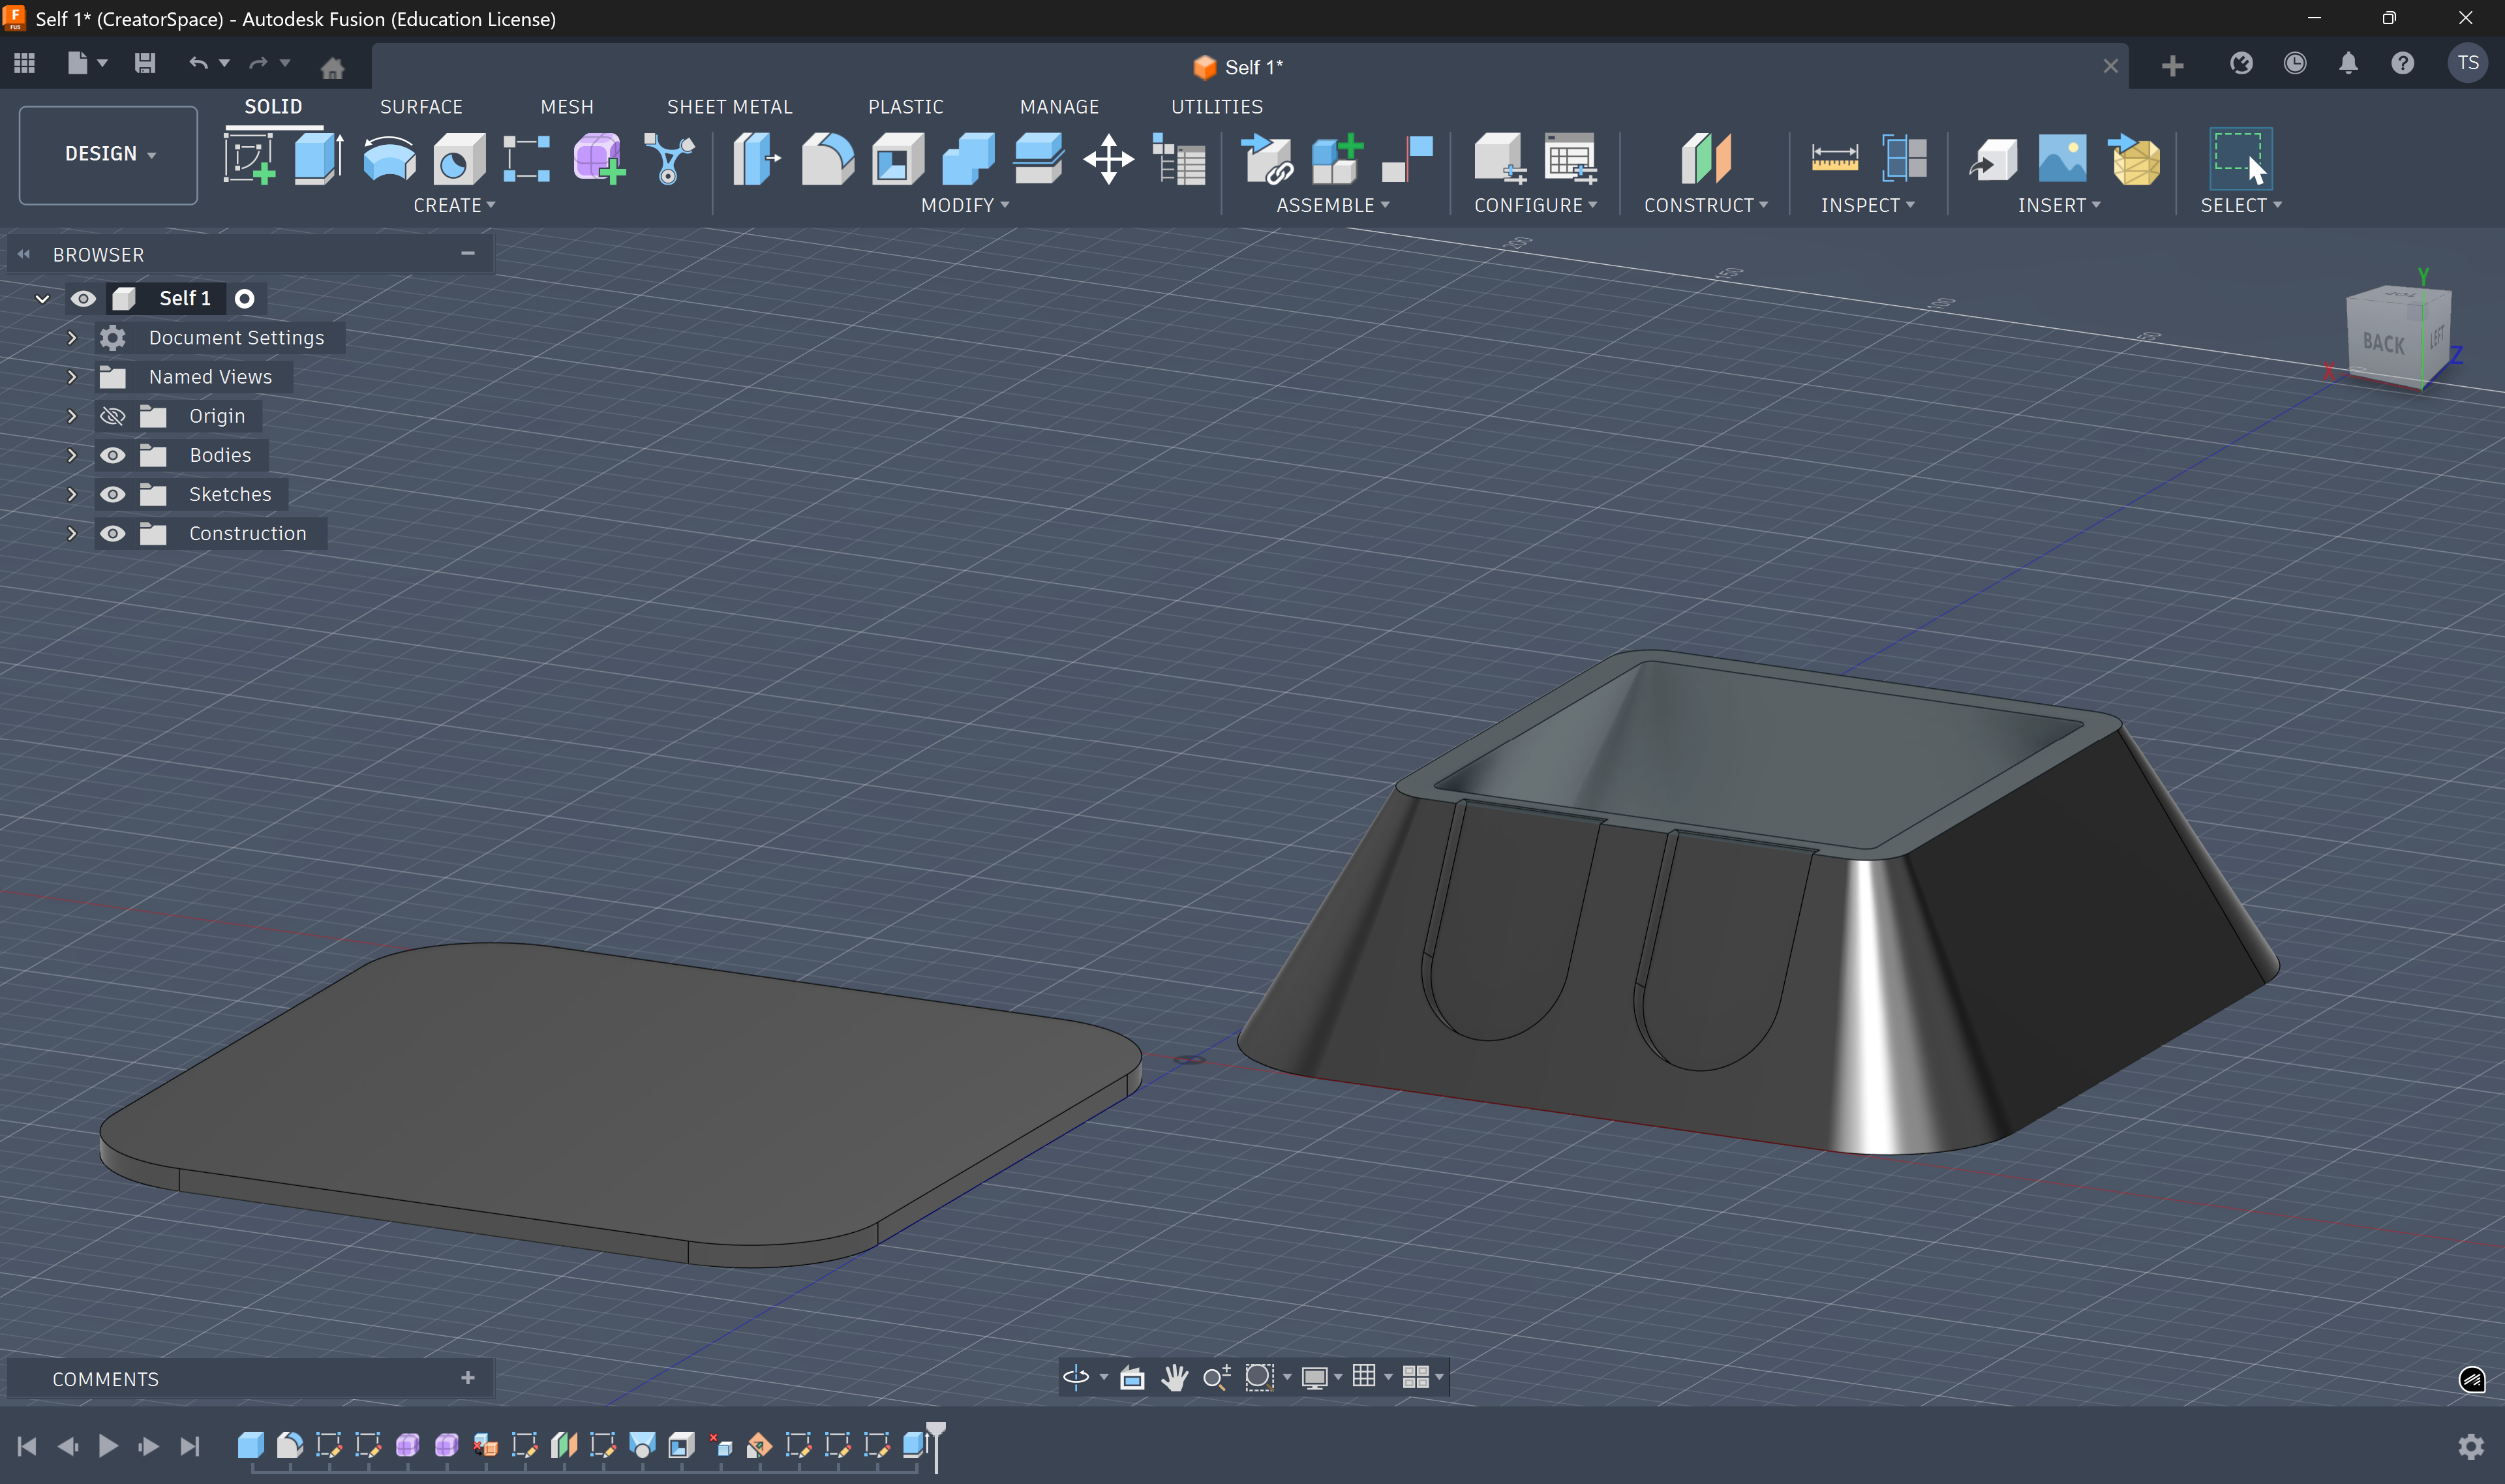
Task: Toggle visibility of Sketches folder
Action: pyautogui.click(x=113, y=494)
